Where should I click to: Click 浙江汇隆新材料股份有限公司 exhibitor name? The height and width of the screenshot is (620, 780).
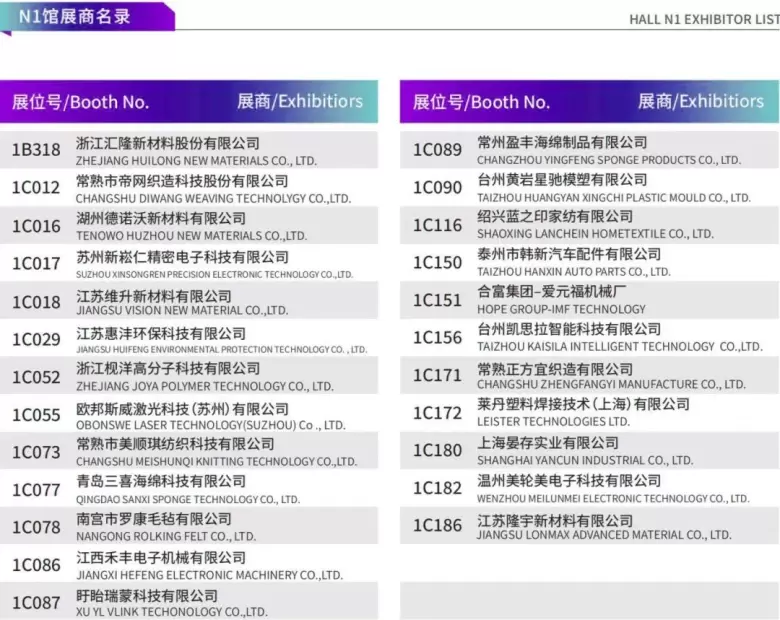(168, 143)
